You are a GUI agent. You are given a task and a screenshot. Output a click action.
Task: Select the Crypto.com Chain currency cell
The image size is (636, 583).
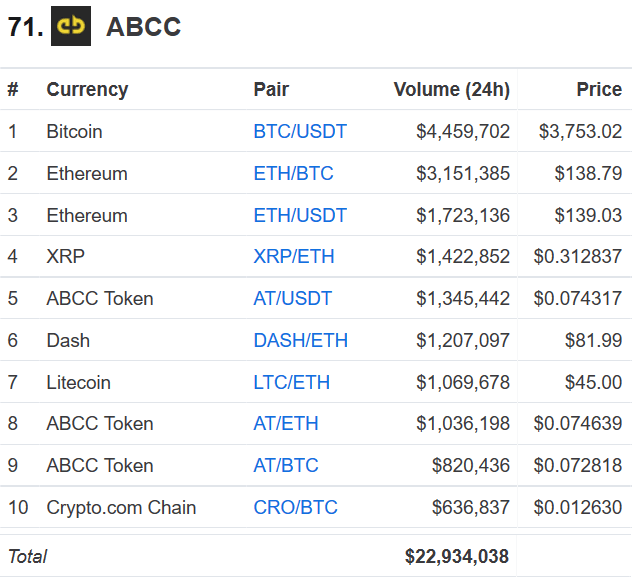[x=121, y=508]
